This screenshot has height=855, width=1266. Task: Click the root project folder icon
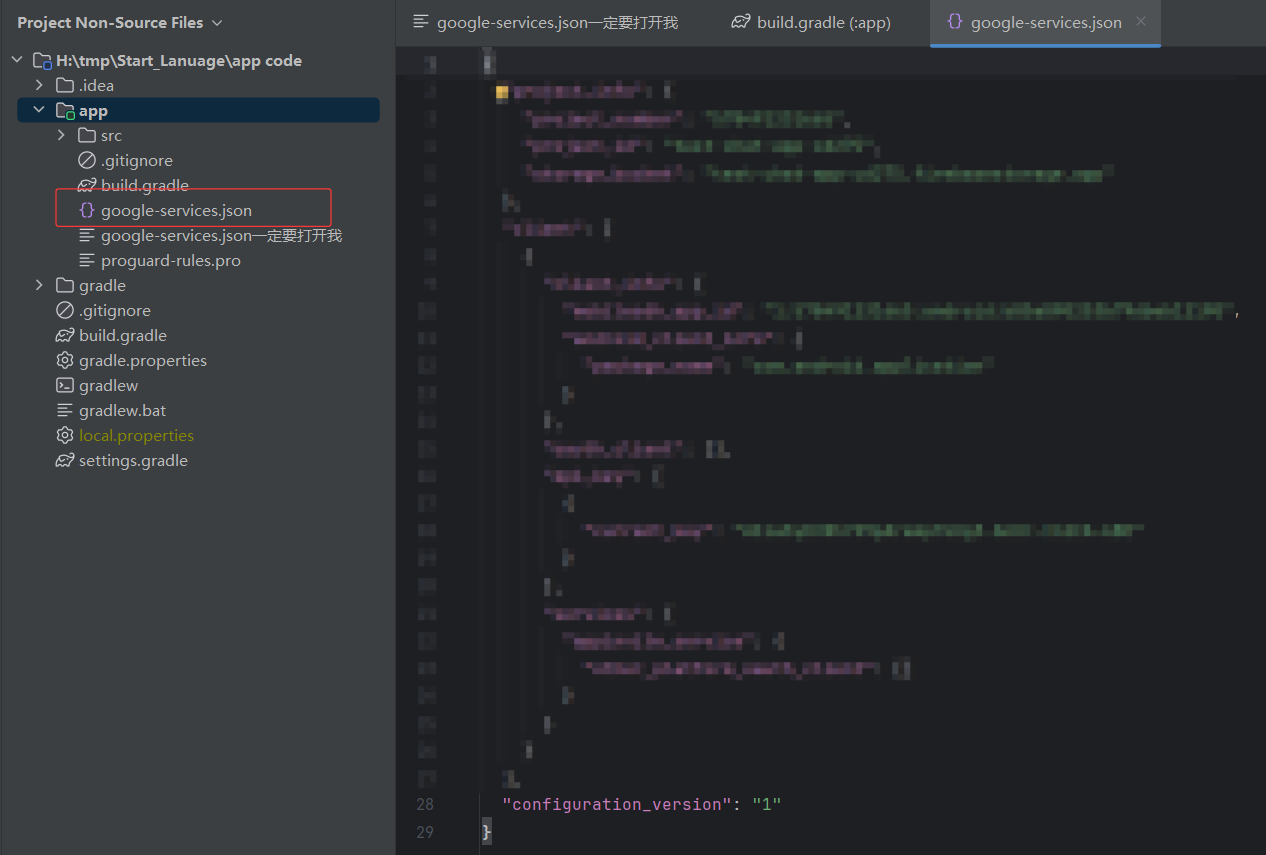click(x=42, y=61)
